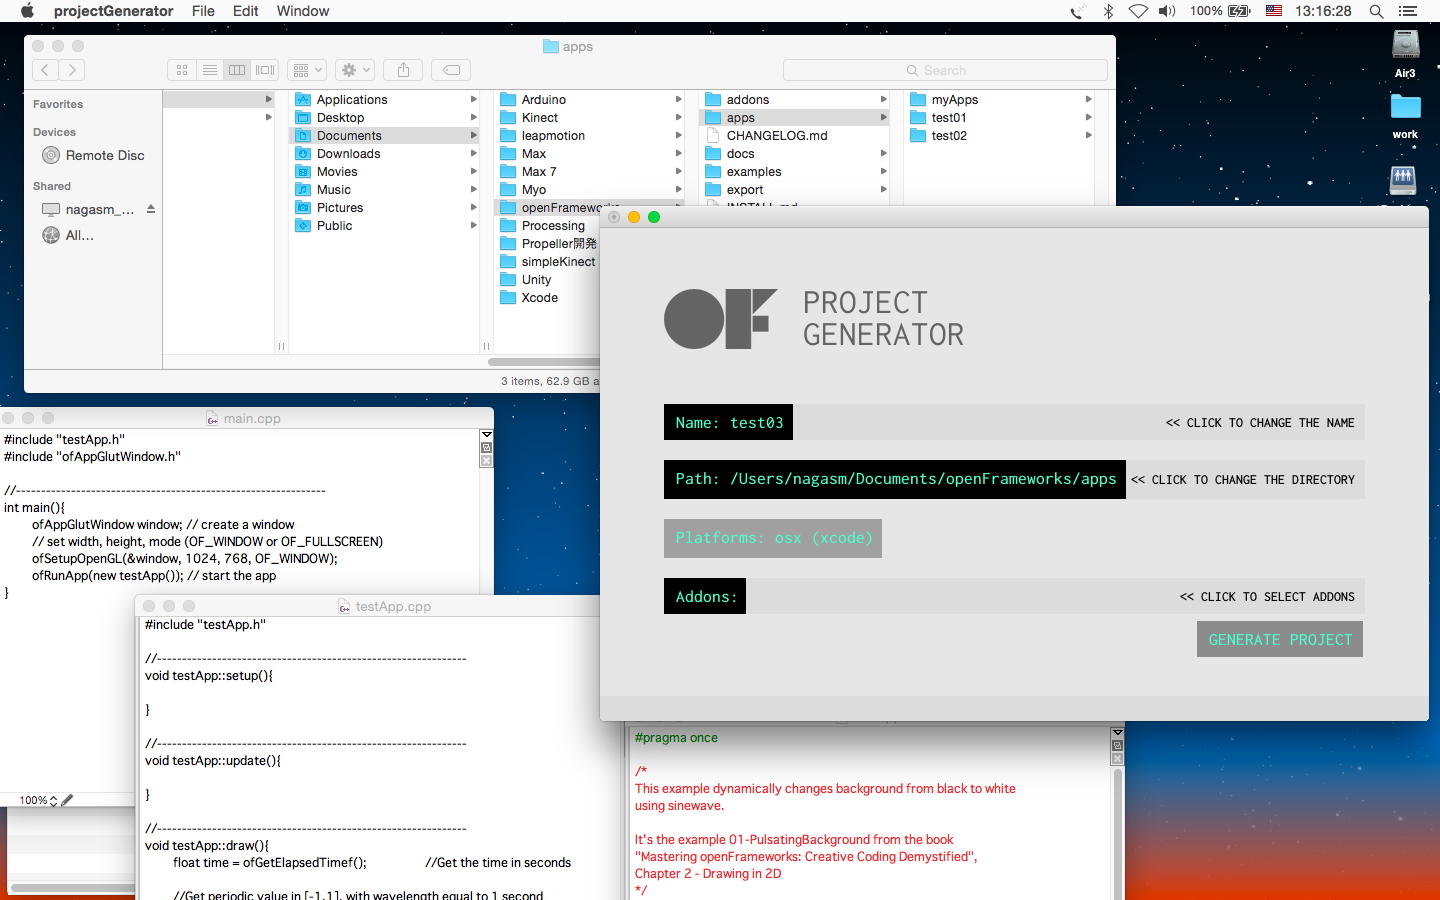This screenshot has height=900, width=1440.
Task: Toggle the Platforms: osx (xcode) option
Action: (773, 538)
